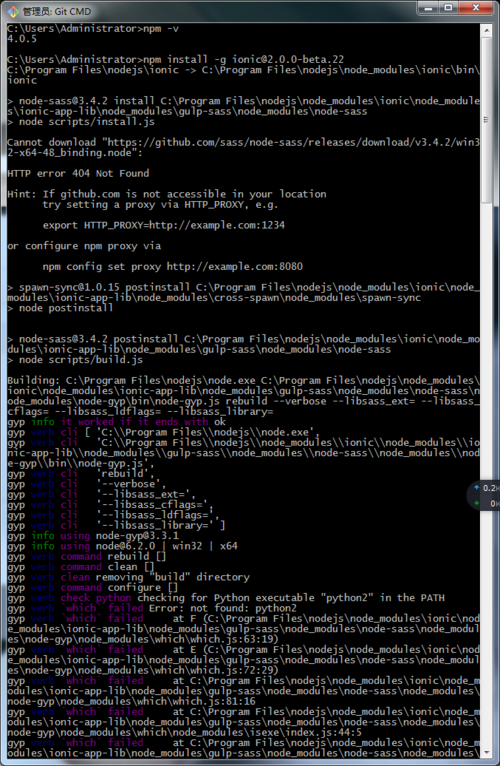Viewport: 500px width, 766px height.
Task: Click 'gyp verb command rebuild []' line
Action: pyautogui.click(x=87, y=556)
